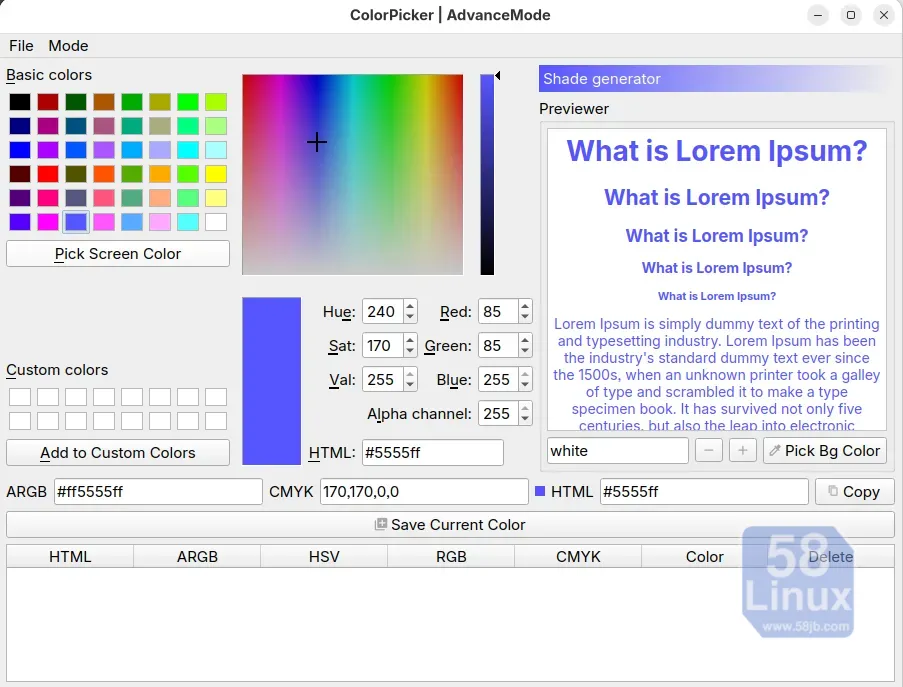Click the brightness value slider strip
Image resolution: width=903 pixels, height=687 pixels.
click(x=487, y=174)
